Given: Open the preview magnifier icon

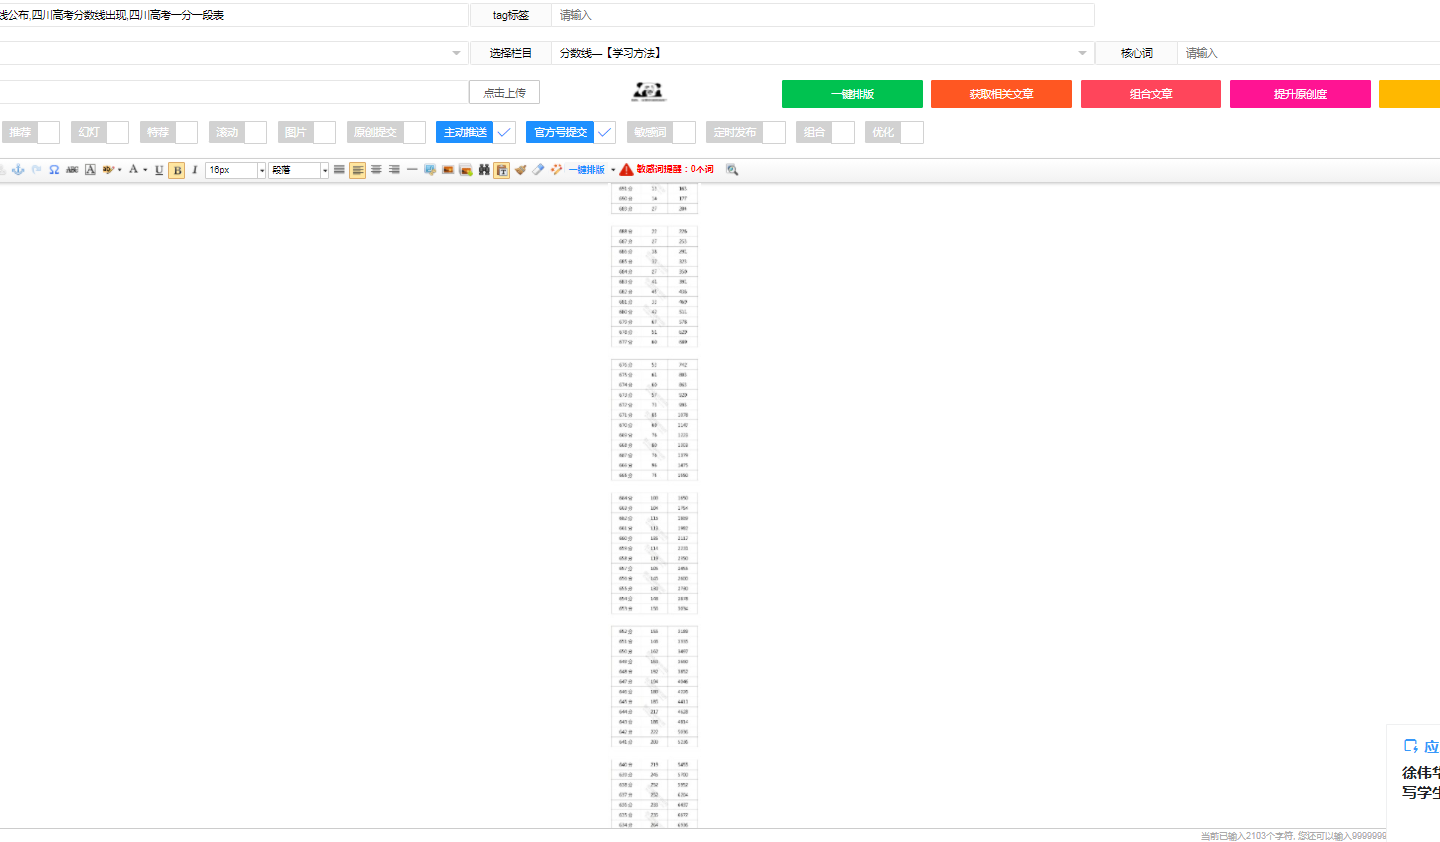Looking at the screenshot, I should click(x=732, y=170).
